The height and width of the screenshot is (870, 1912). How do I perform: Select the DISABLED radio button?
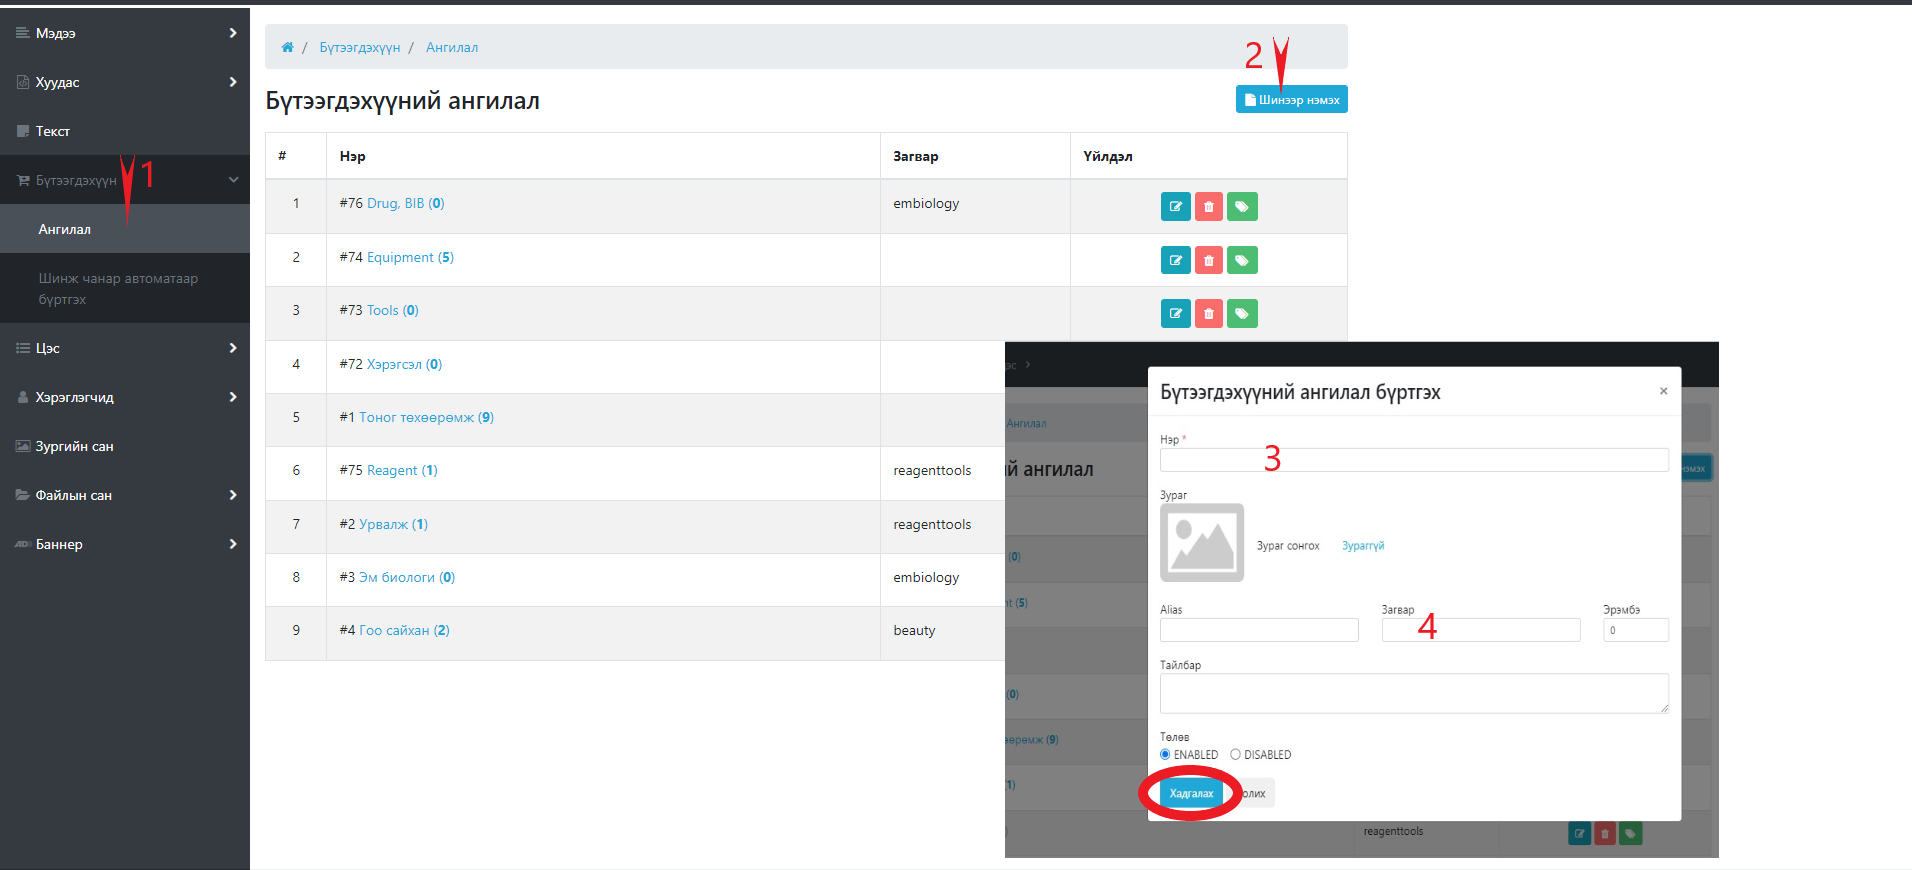1235,754
